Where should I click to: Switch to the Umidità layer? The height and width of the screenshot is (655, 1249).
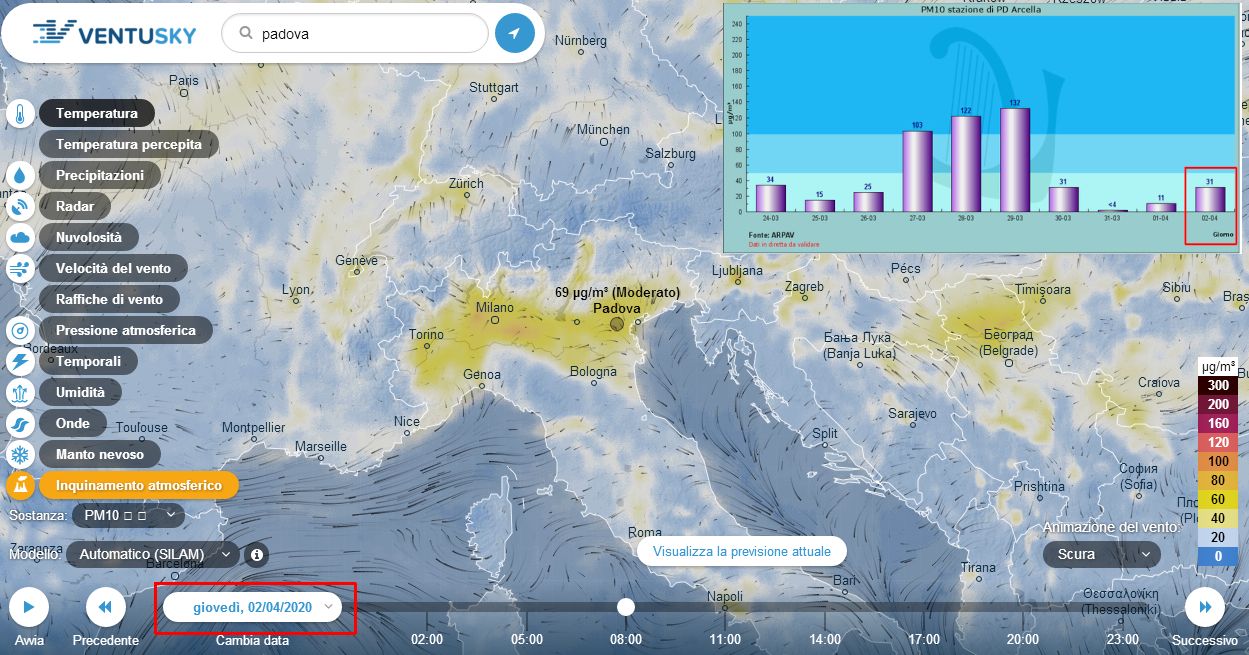80,392
